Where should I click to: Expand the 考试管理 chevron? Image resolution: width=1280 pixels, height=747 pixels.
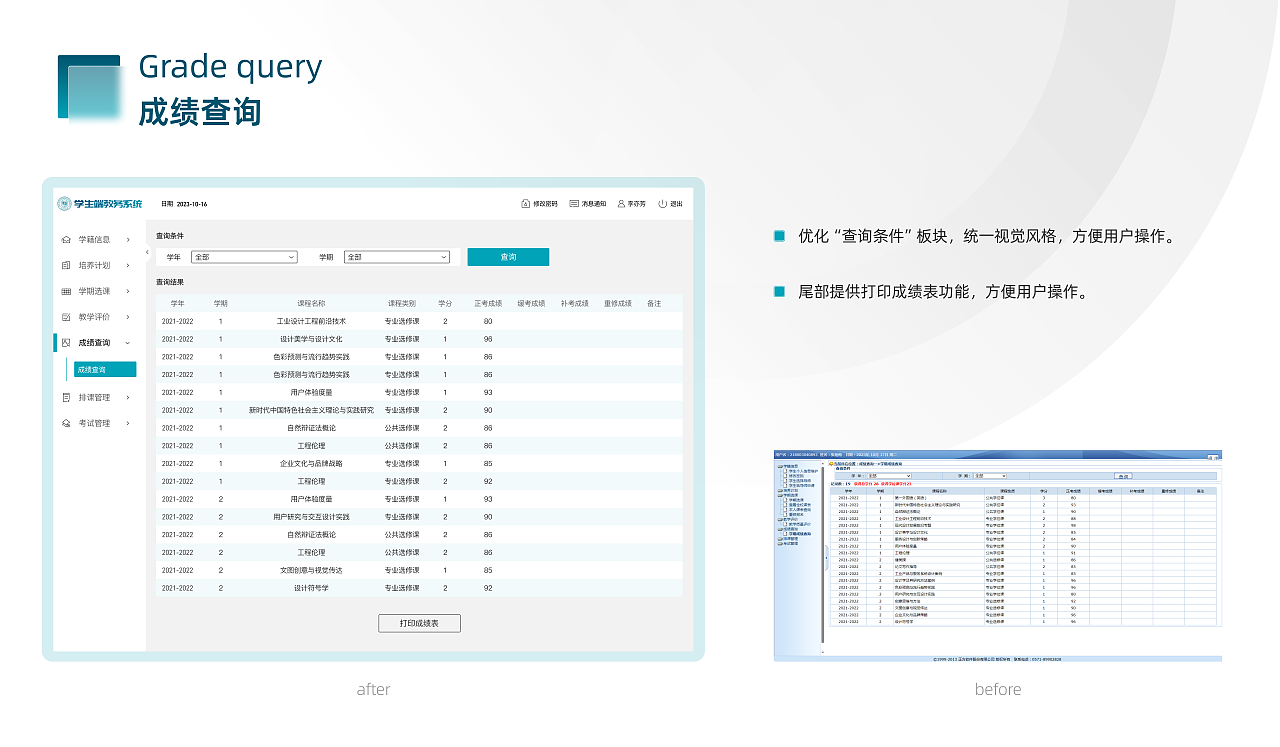(x=128, y=423)
